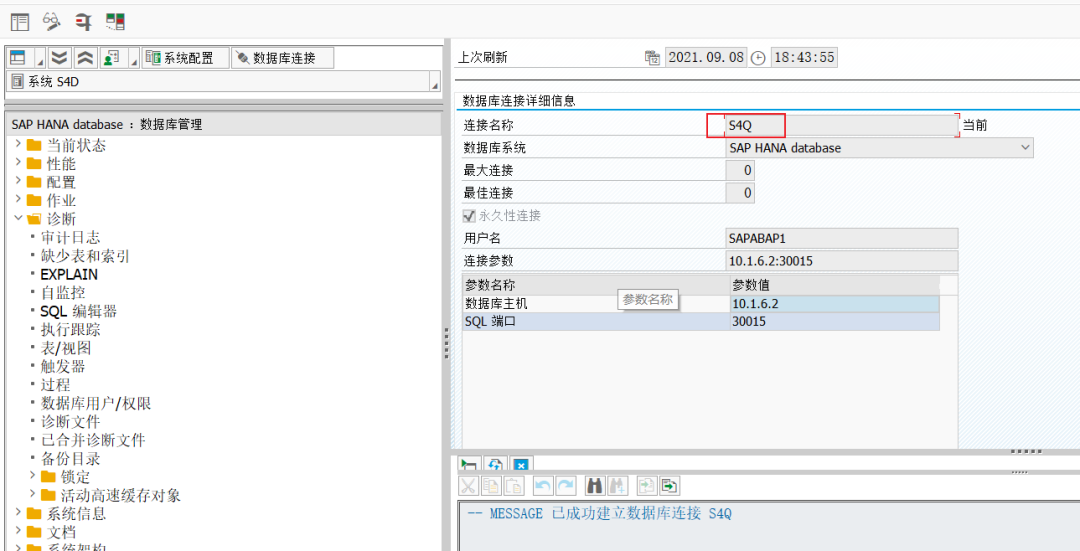
Task: Click the 连接名称 field showing S4Q
Action: [x=842, y=125]
